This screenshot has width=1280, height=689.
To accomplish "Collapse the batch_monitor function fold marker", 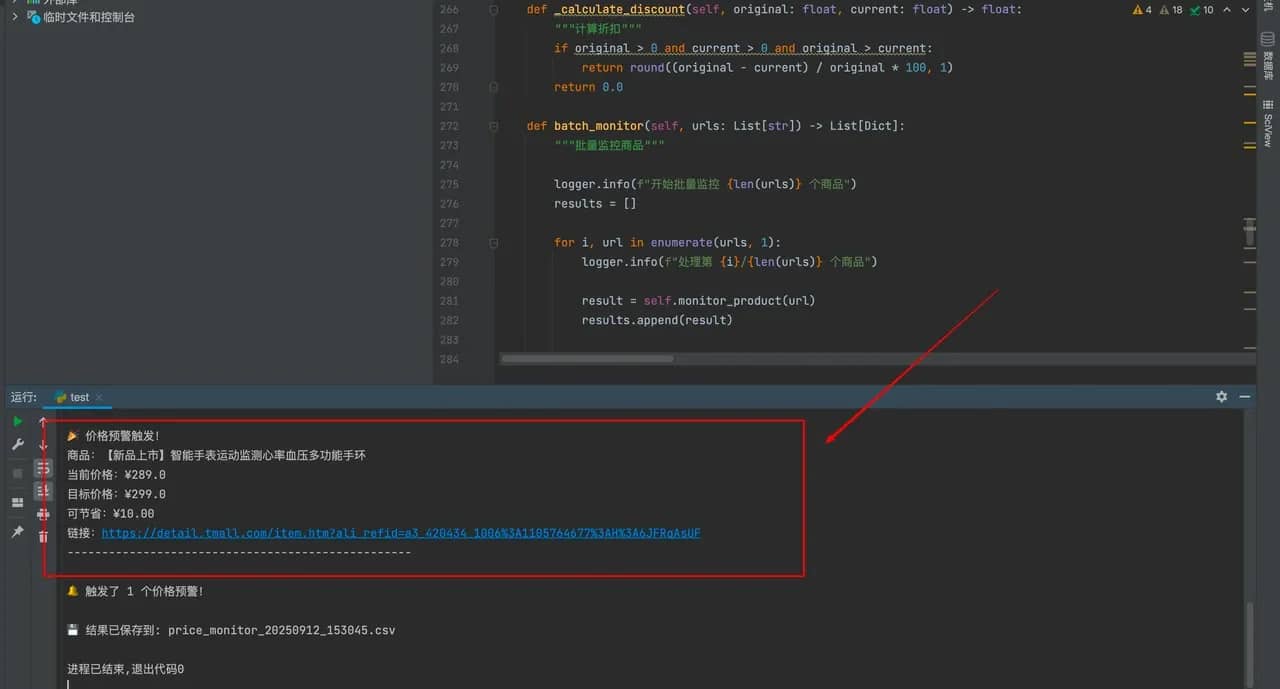I will [493, 127].
